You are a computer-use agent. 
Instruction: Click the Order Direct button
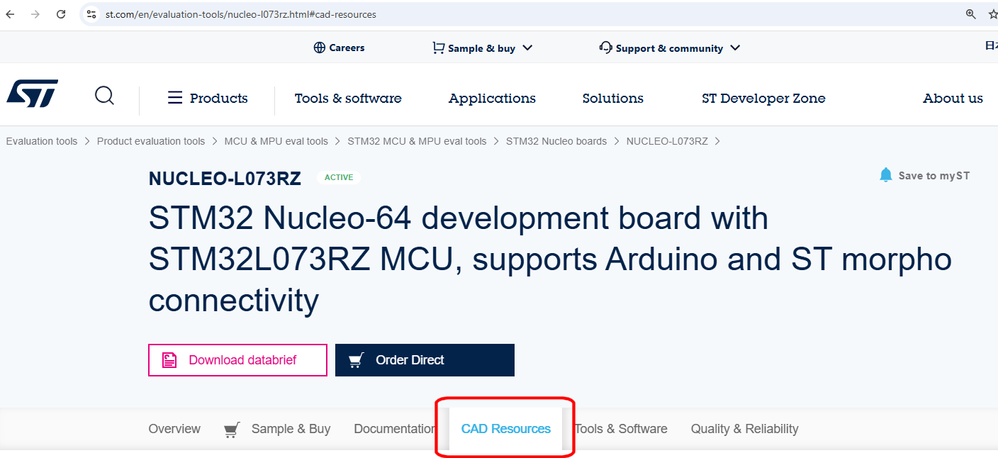tap(425, 360)
